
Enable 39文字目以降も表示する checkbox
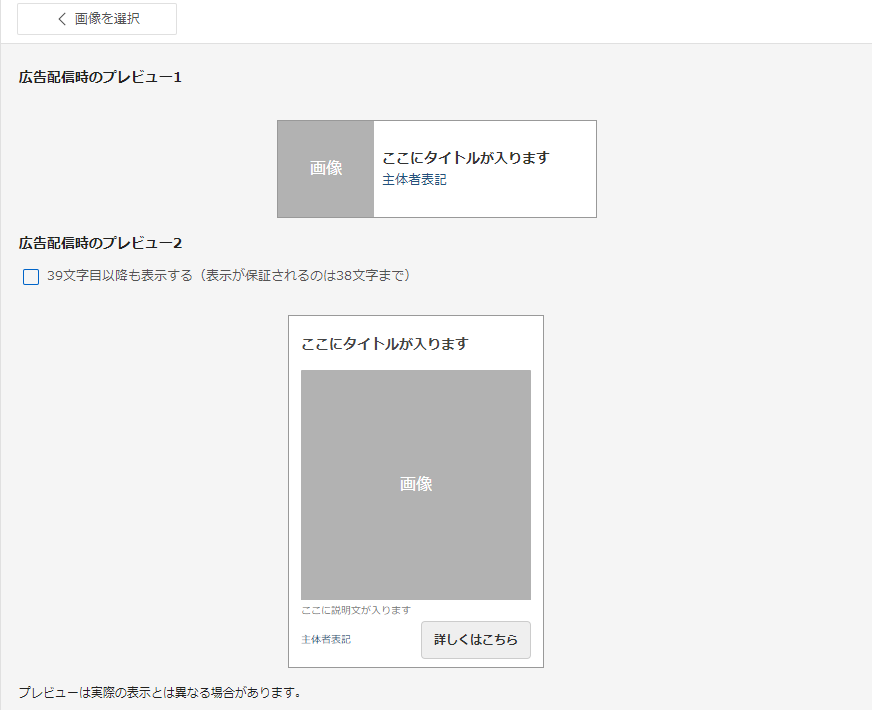31,276
